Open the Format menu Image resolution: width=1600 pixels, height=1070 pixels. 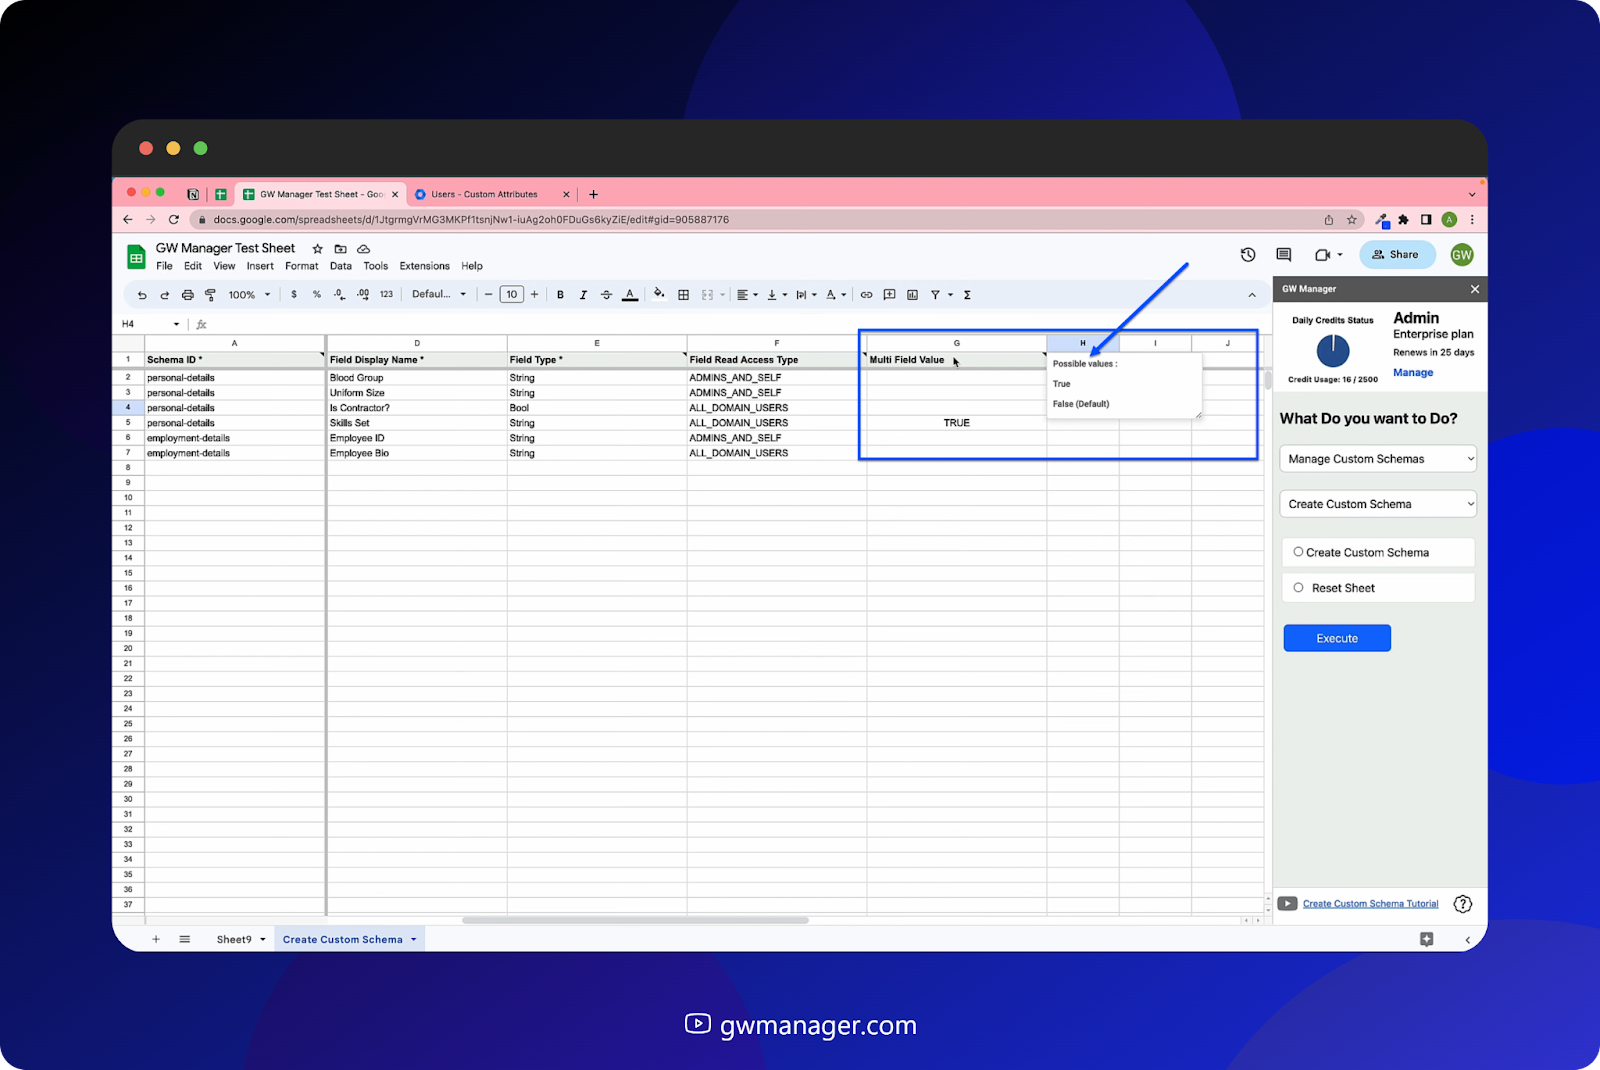301,266
